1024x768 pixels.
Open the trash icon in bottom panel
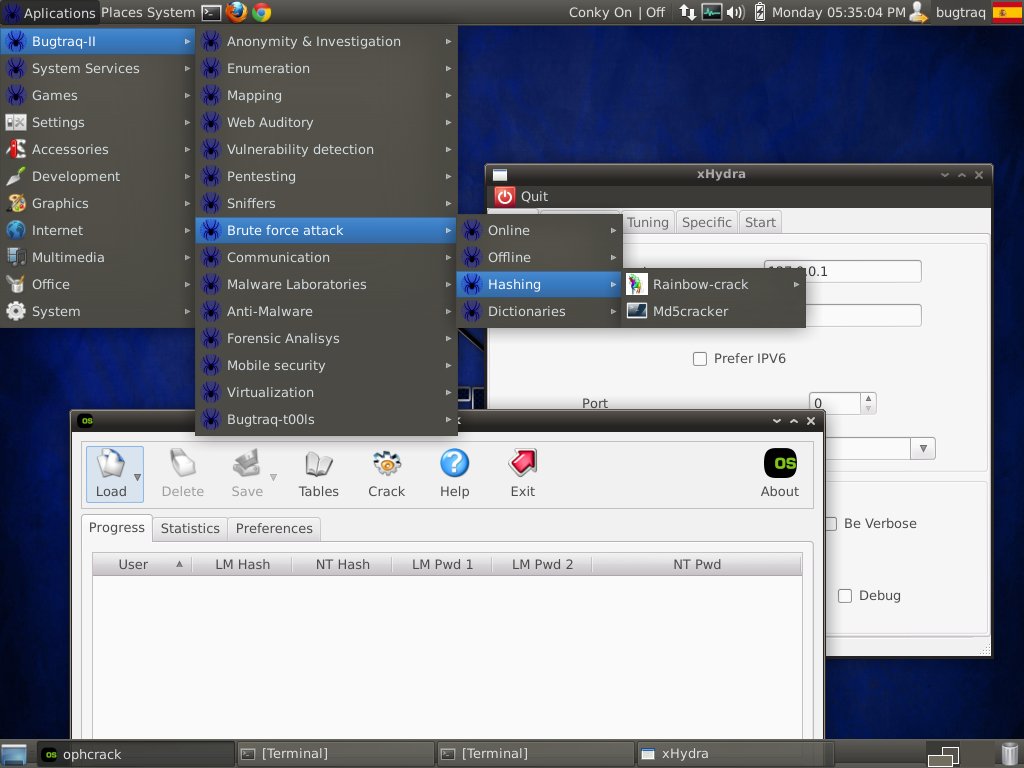pos(1010,754)
